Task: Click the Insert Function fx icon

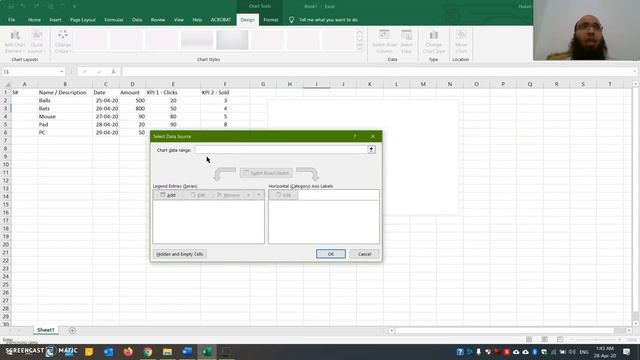Action: [113, 72]
